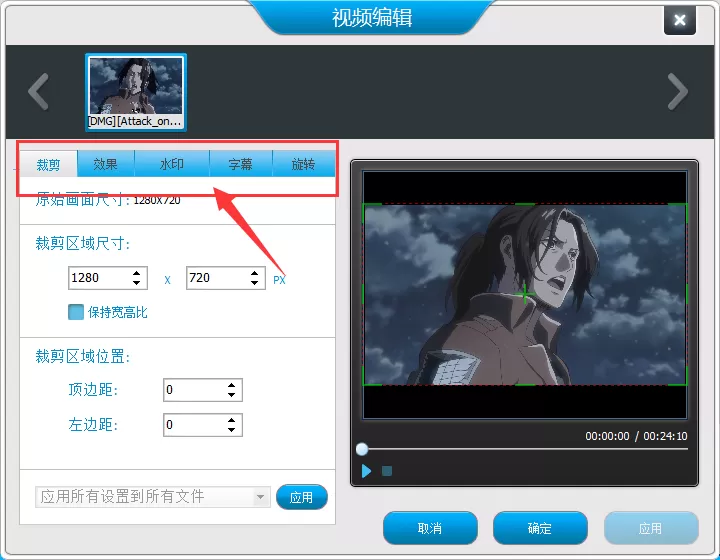Screen dimensions: 720x560
Task: Click the top-left crop corner handle
Action: pos(366,205)
